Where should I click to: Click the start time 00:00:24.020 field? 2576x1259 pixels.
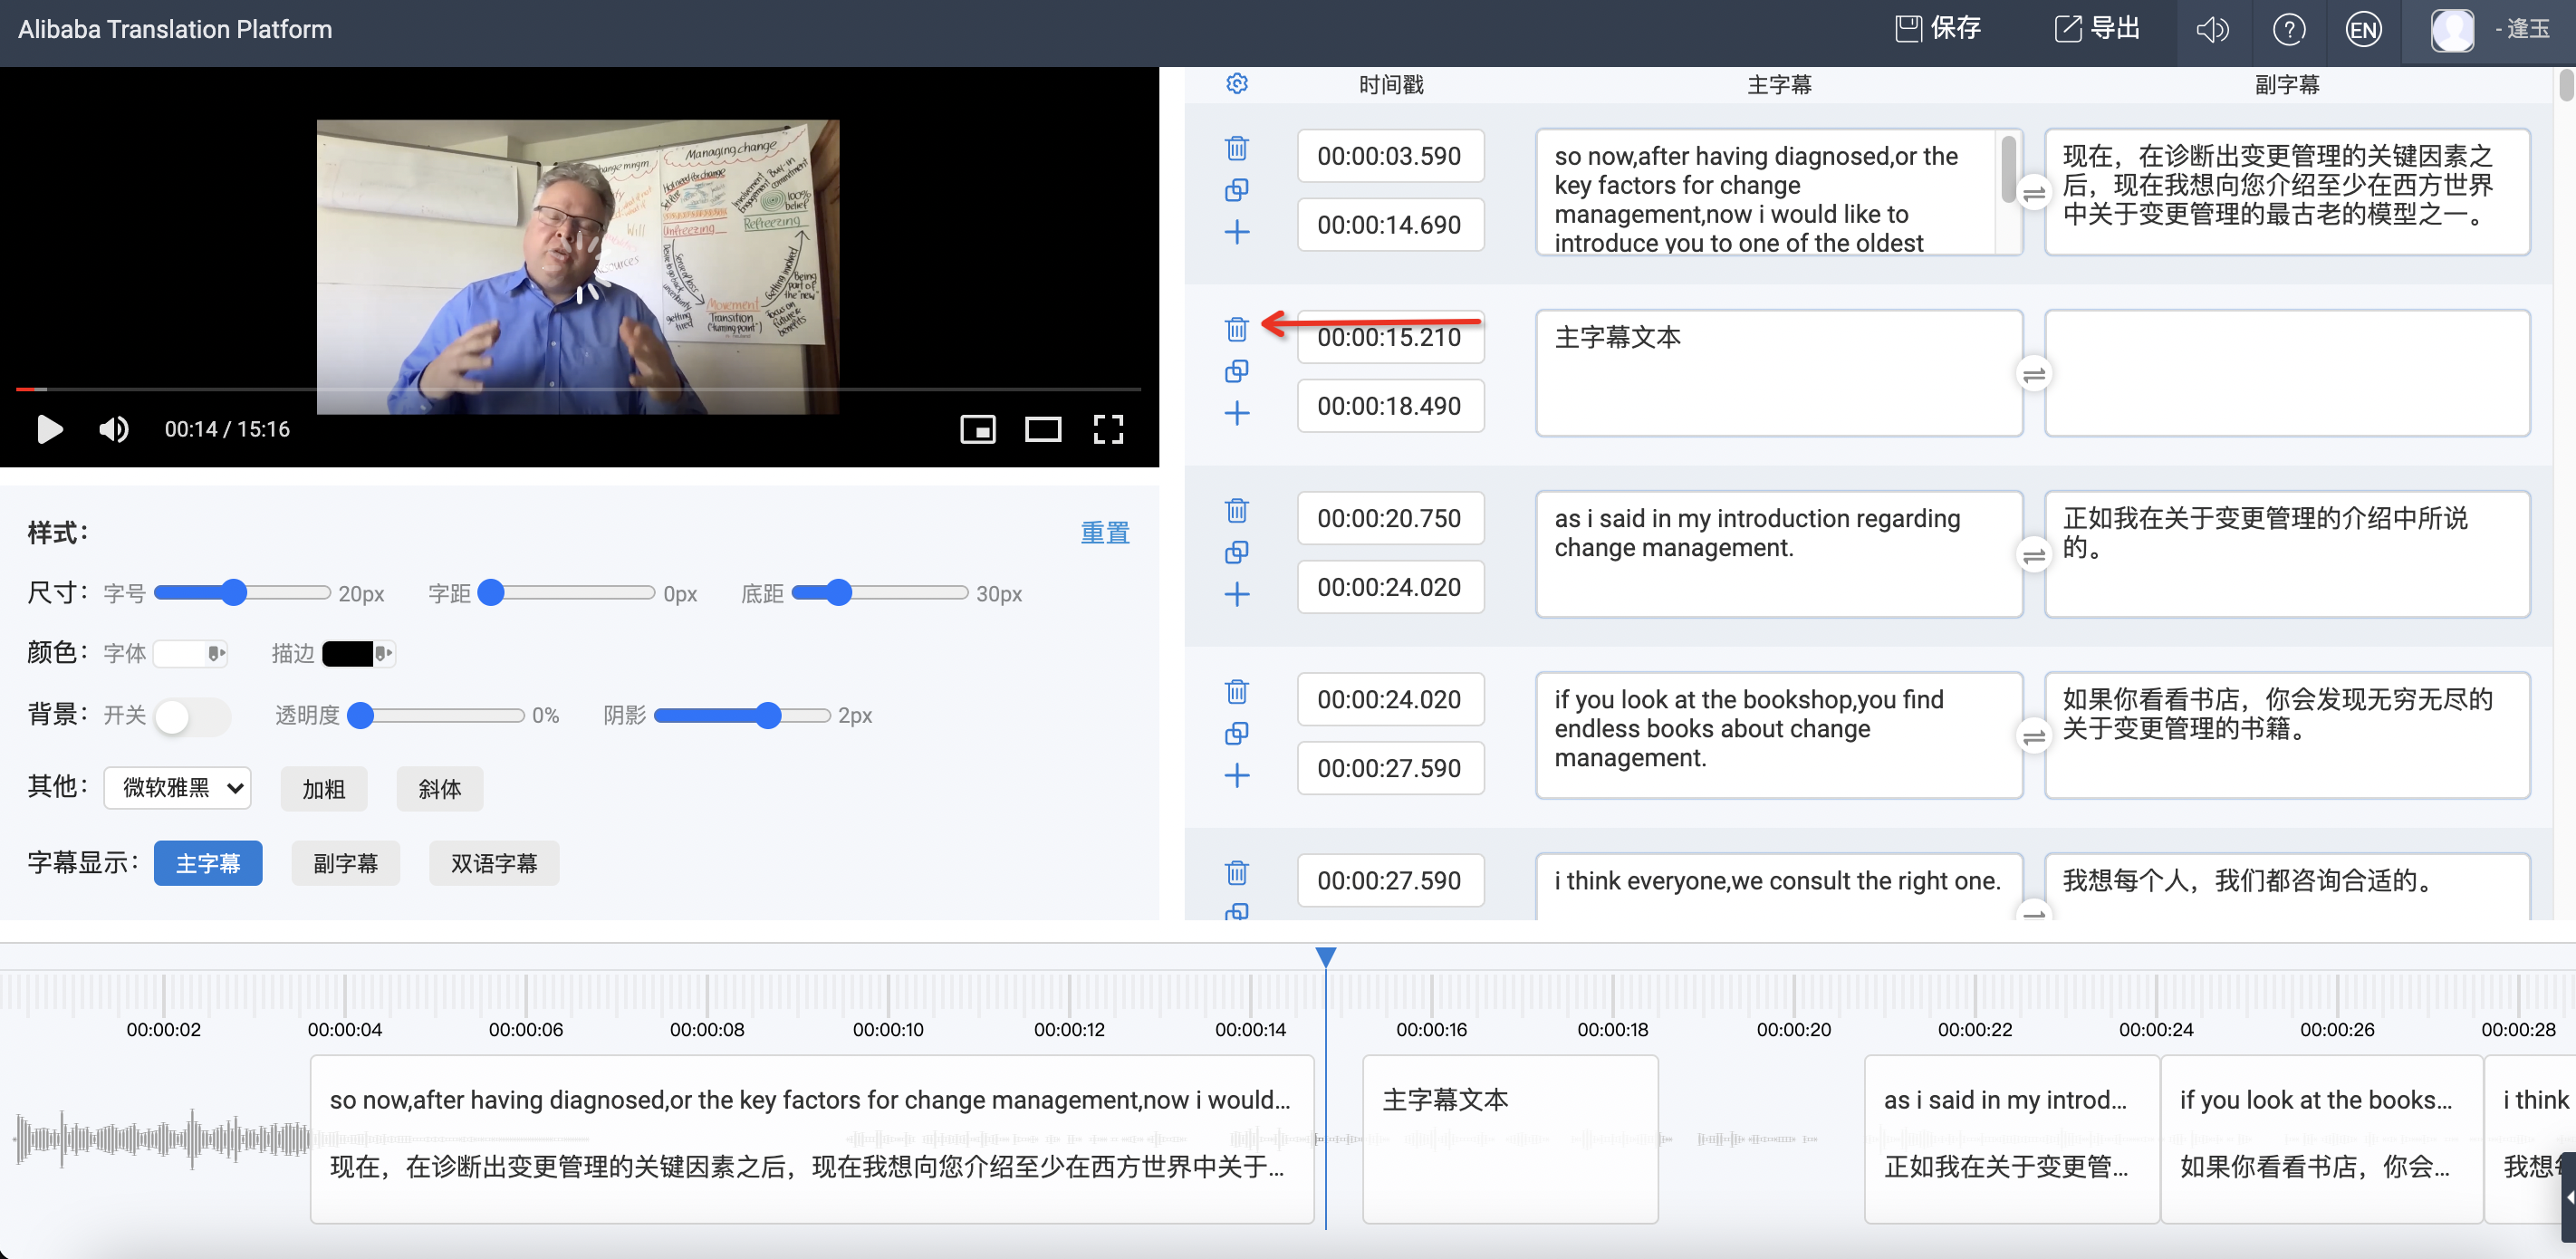coord(1389,699)
